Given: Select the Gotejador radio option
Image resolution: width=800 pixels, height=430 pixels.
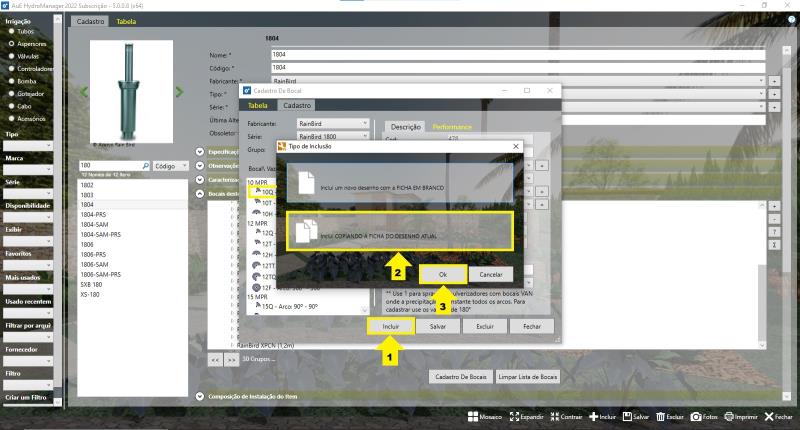Looking at the screenshot, I should coord(12,93).
